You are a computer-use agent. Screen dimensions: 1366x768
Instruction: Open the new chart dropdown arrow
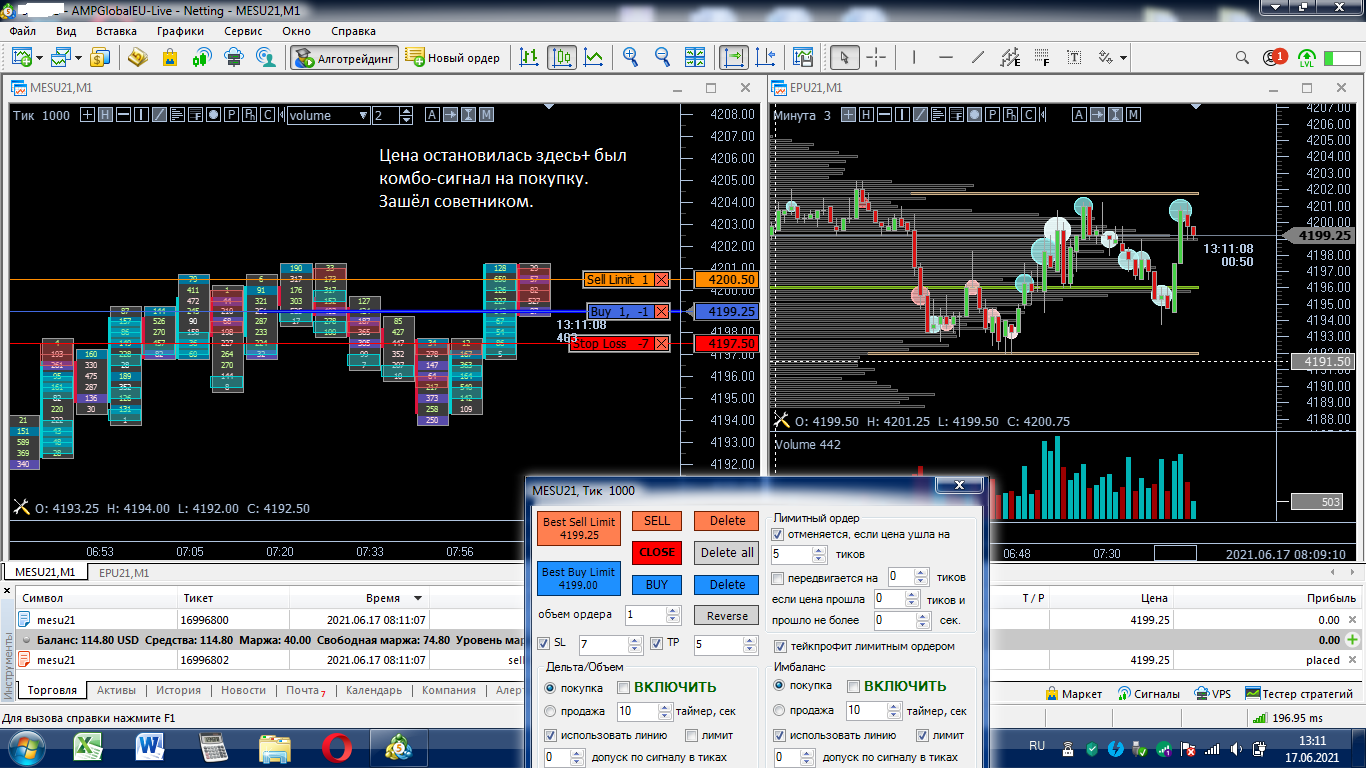click(40, 57)
